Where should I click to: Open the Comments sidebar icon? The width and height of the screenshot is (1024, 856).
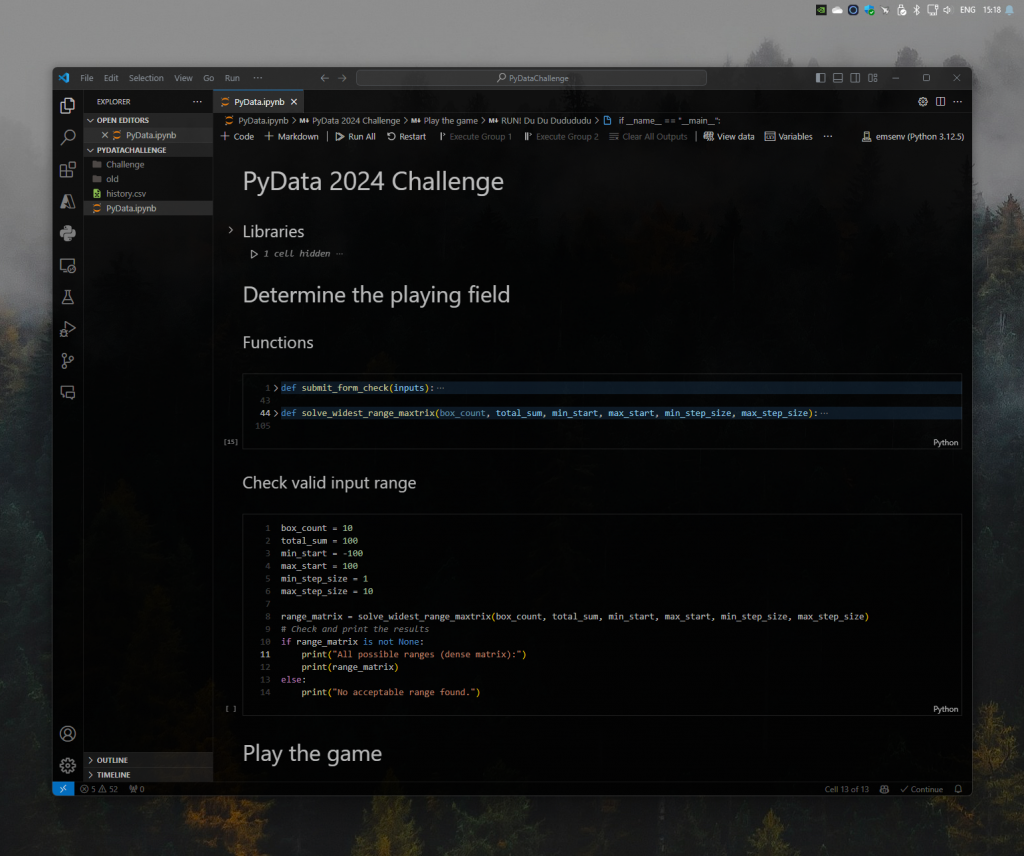coord(67,393)
